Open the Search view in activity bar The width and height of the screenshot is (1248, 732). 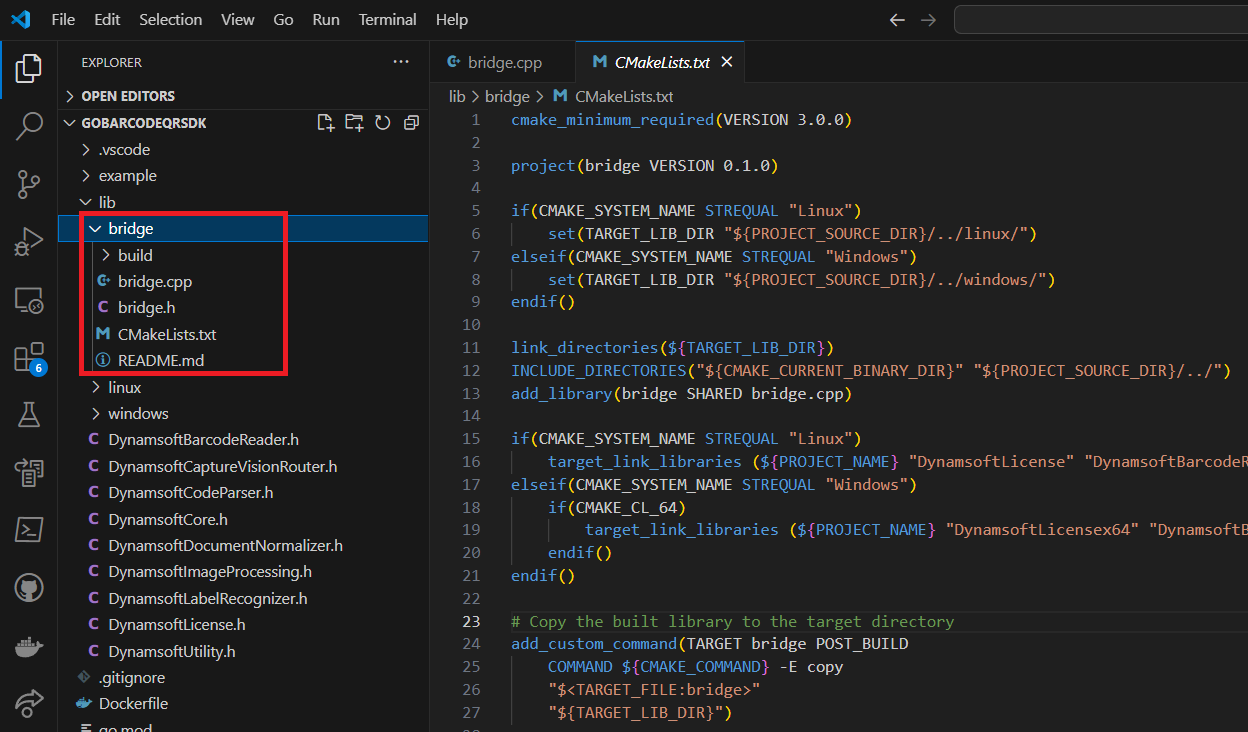point(29,126)
